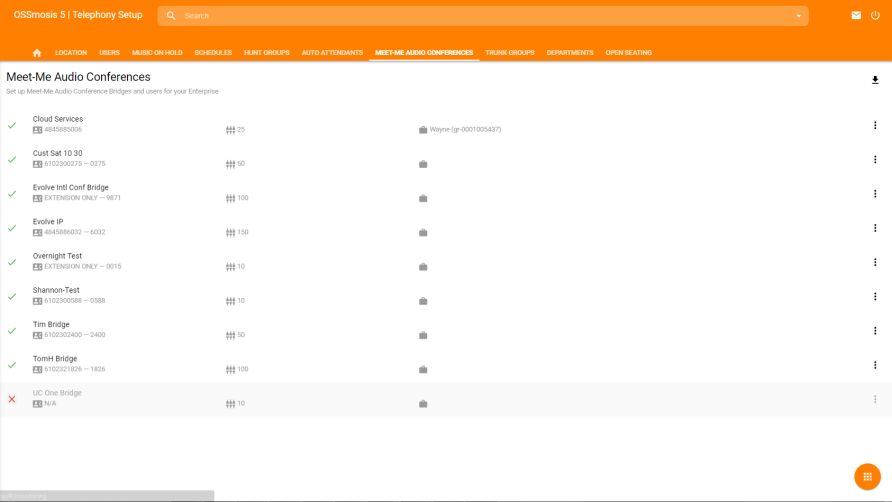Open three-dot menu for Evolve IP
The height and width of the screenshot is (502, 892).
(x=875, y=228)
